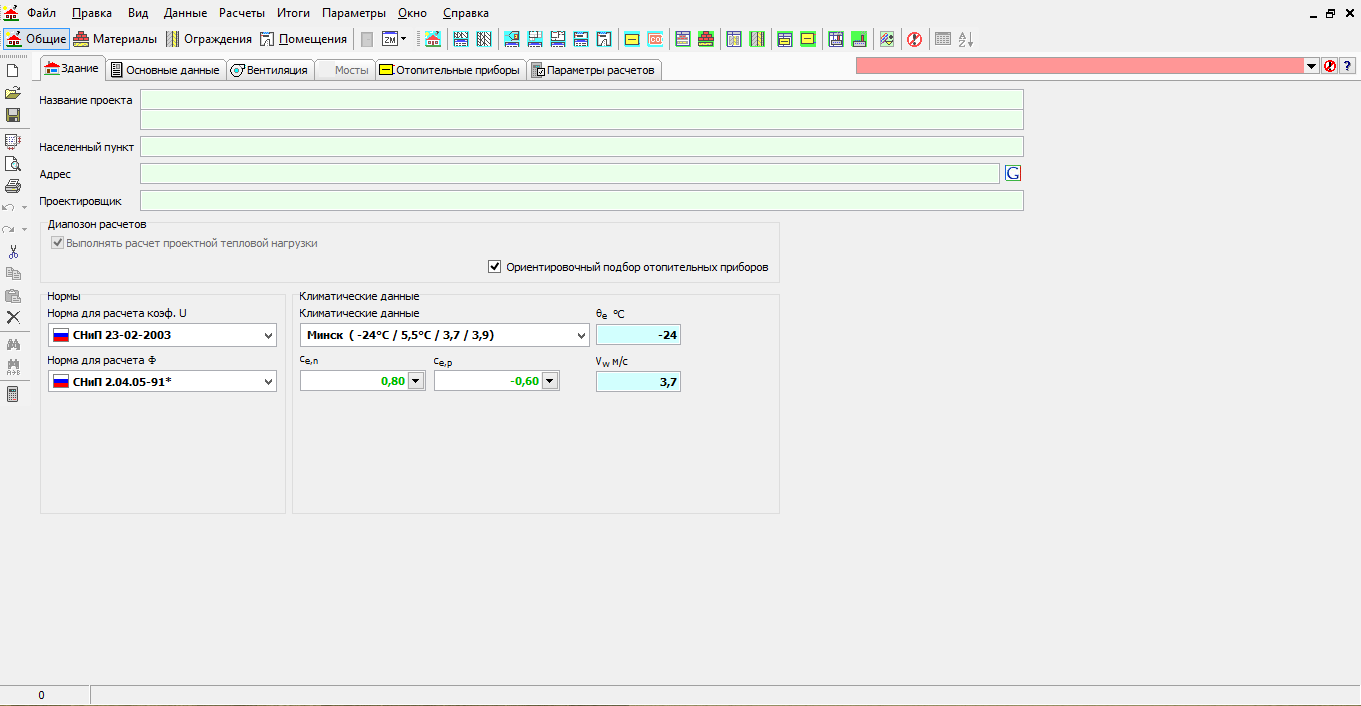Open print preview (page with magnifier)

point(13,163)
